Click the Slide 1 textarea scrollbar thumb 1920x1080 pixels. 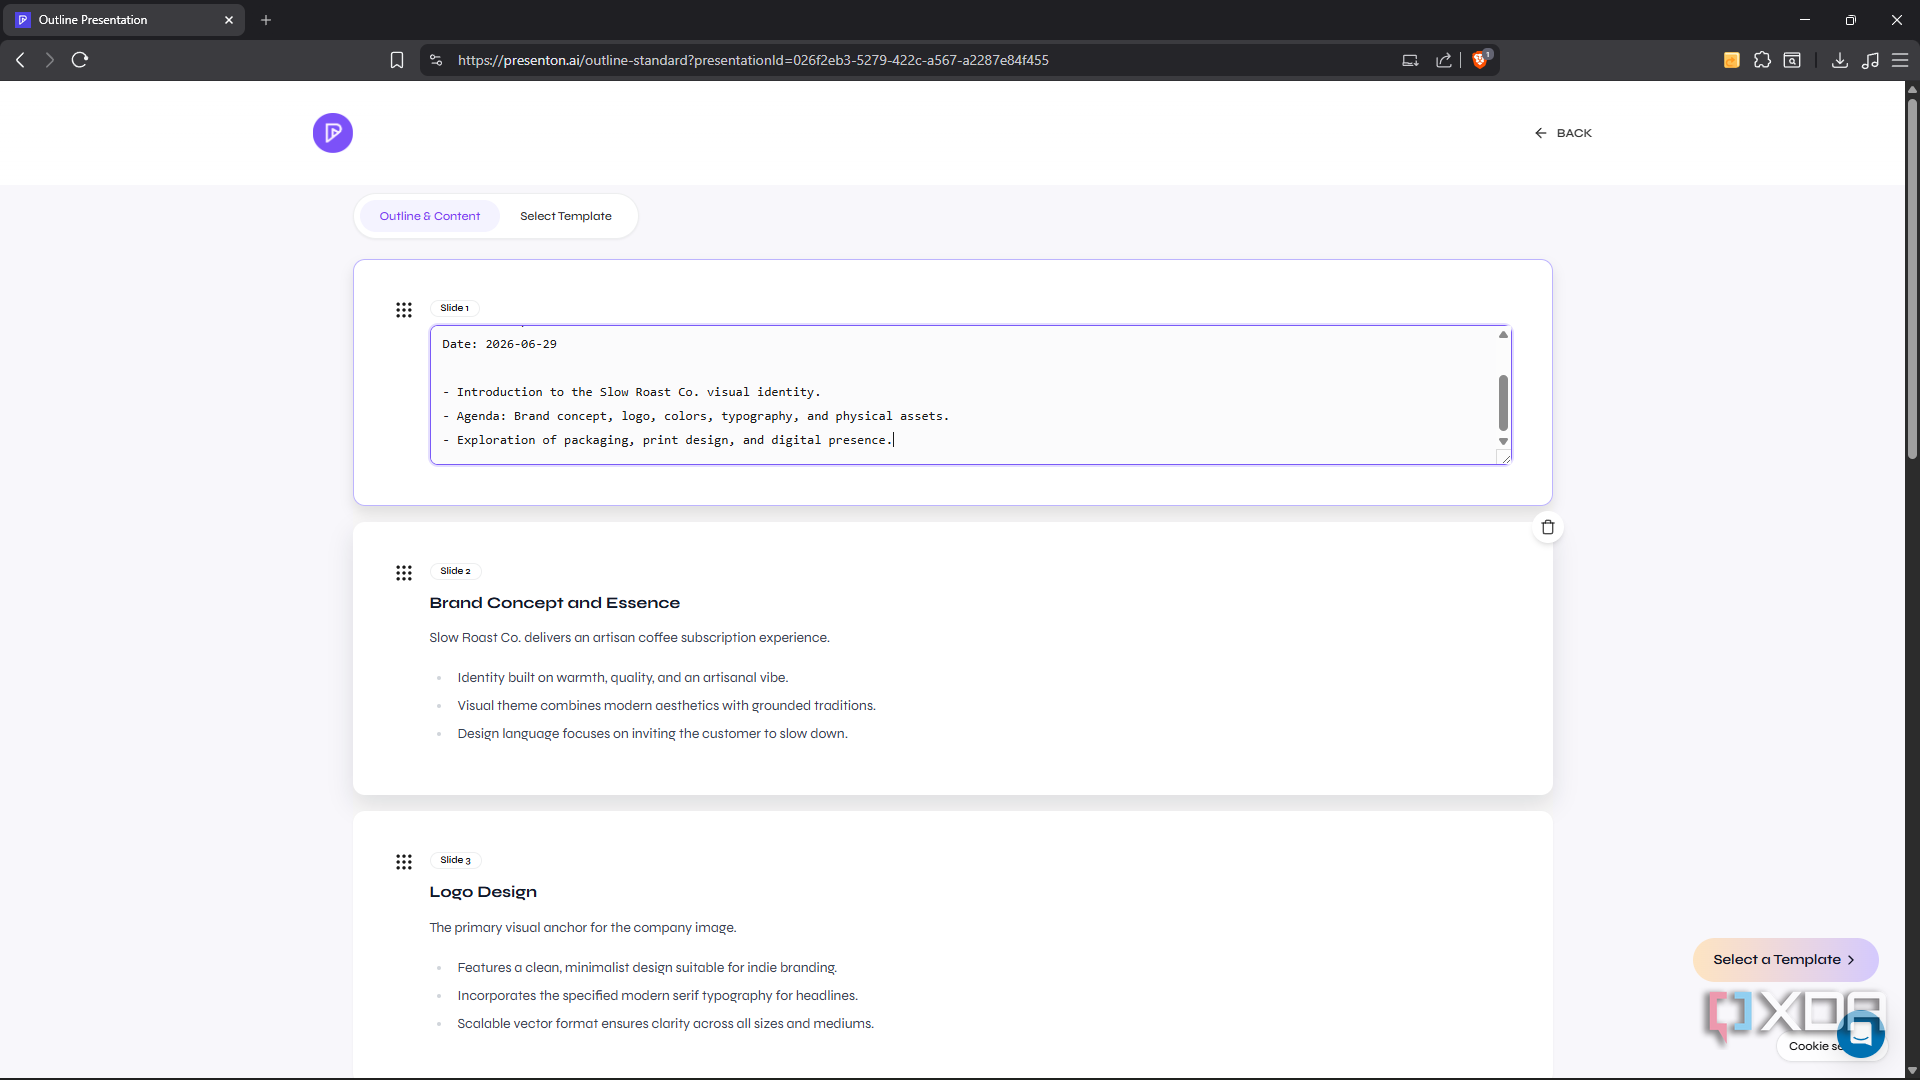click(1503, 402)
